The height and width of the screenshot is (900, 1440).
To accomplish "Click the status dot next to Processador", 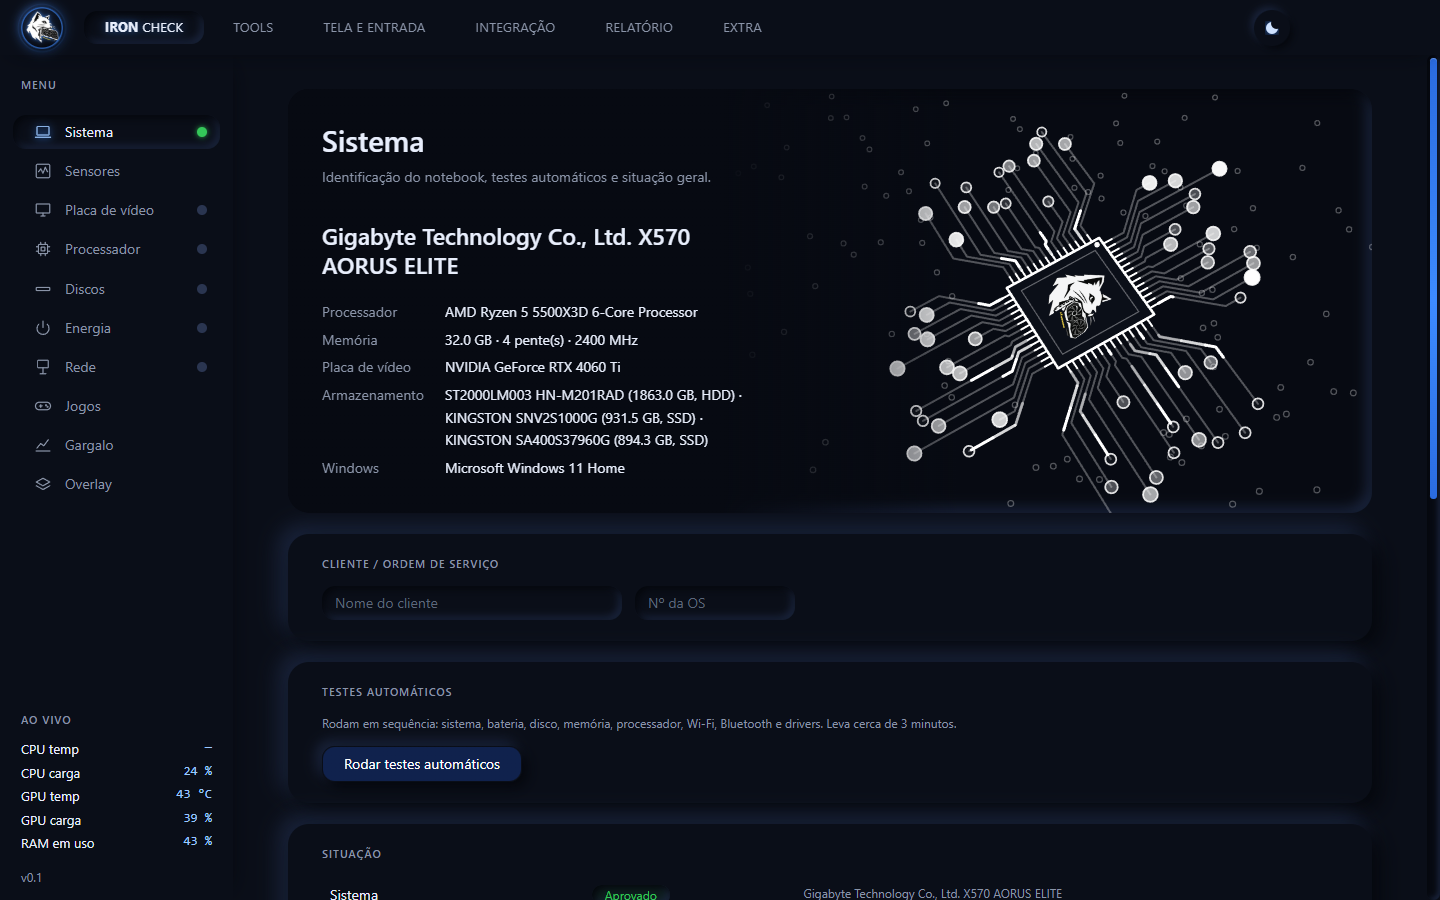I will pos(202,249).
